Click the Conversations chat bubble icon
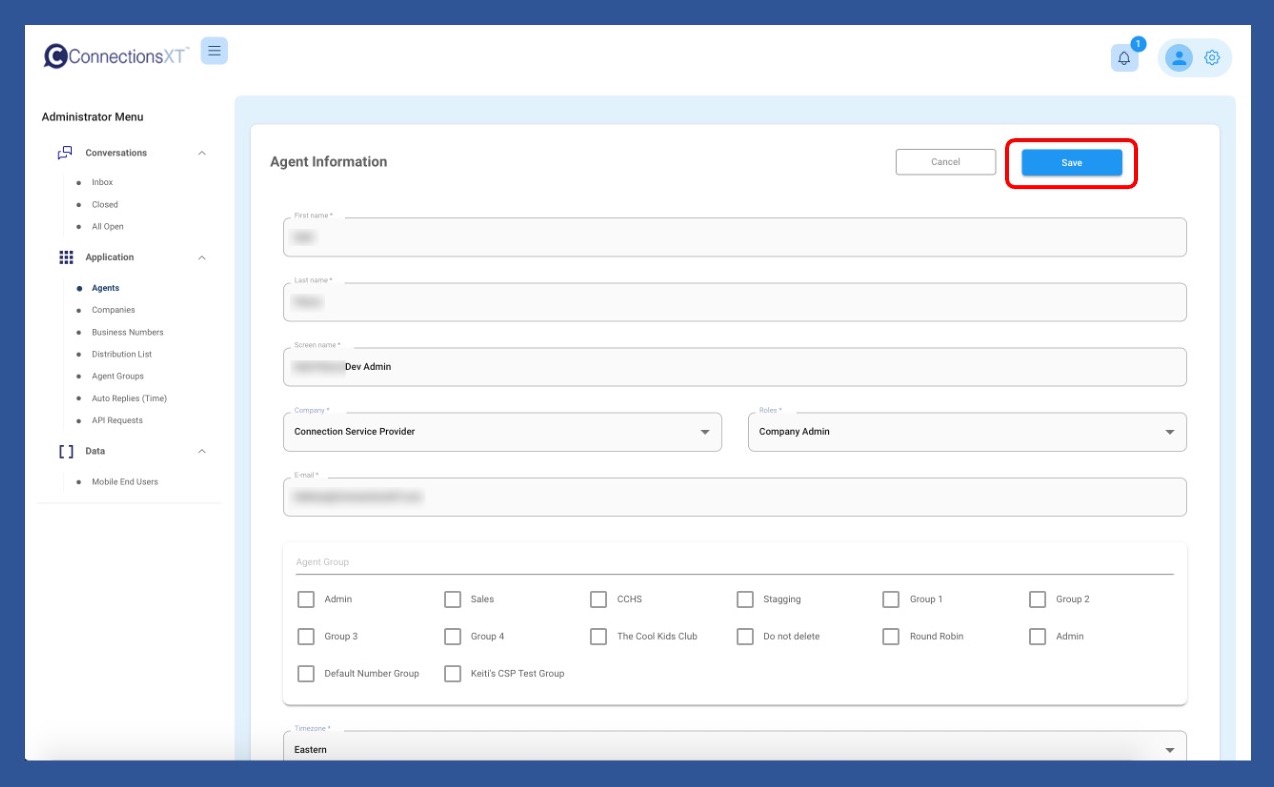Viewport: 1274px width, 787px height. pos(65,153)
